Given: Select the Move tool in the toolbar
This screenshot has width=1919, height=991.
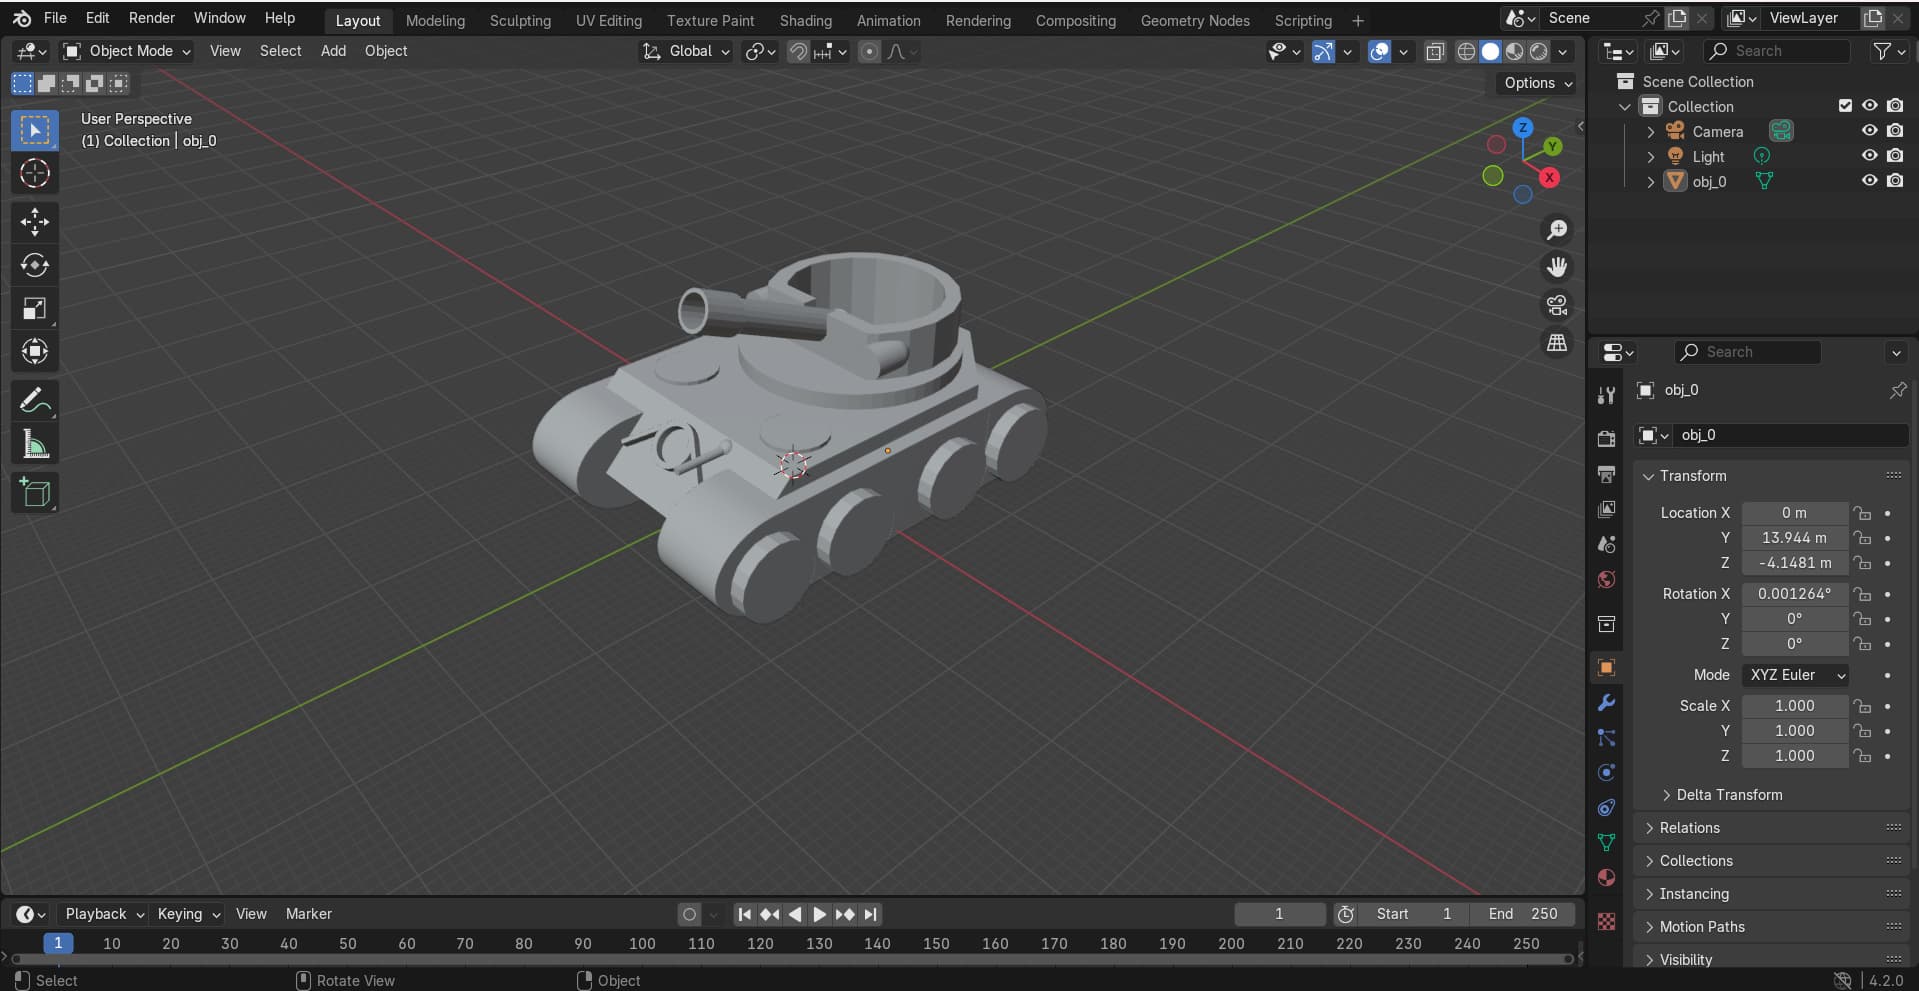Looking at the screenshot, I should pyautogui.click(x=35, y=222).
